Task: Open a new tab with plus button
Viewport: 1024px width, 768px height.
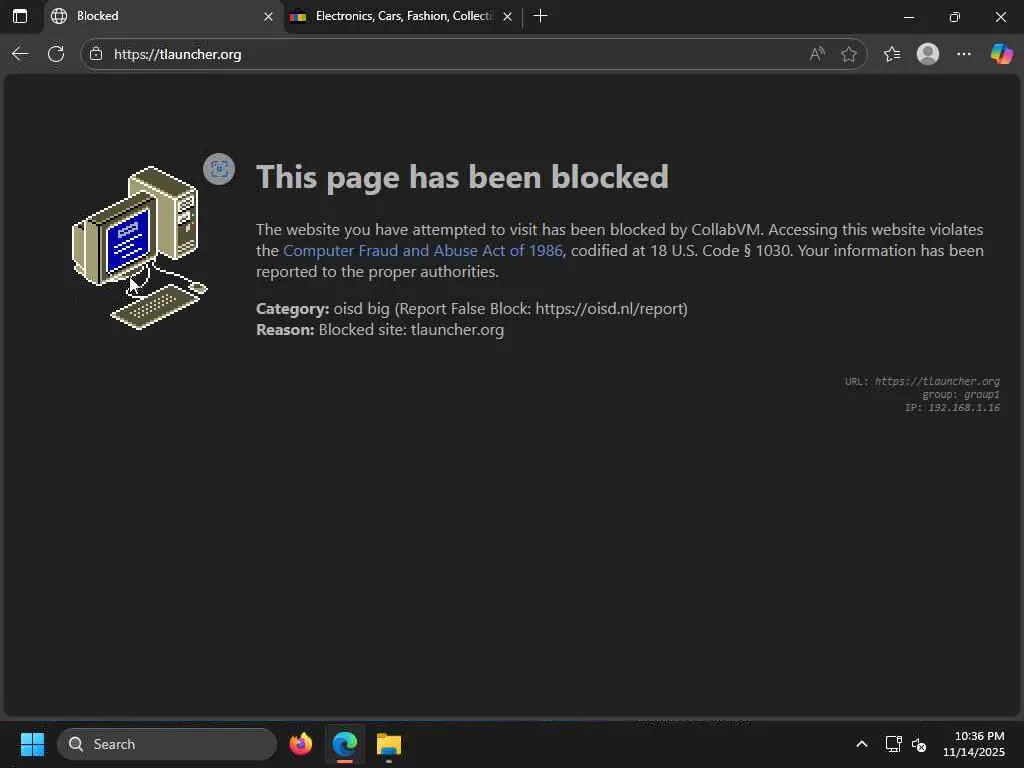Action: tap(540, 16)
